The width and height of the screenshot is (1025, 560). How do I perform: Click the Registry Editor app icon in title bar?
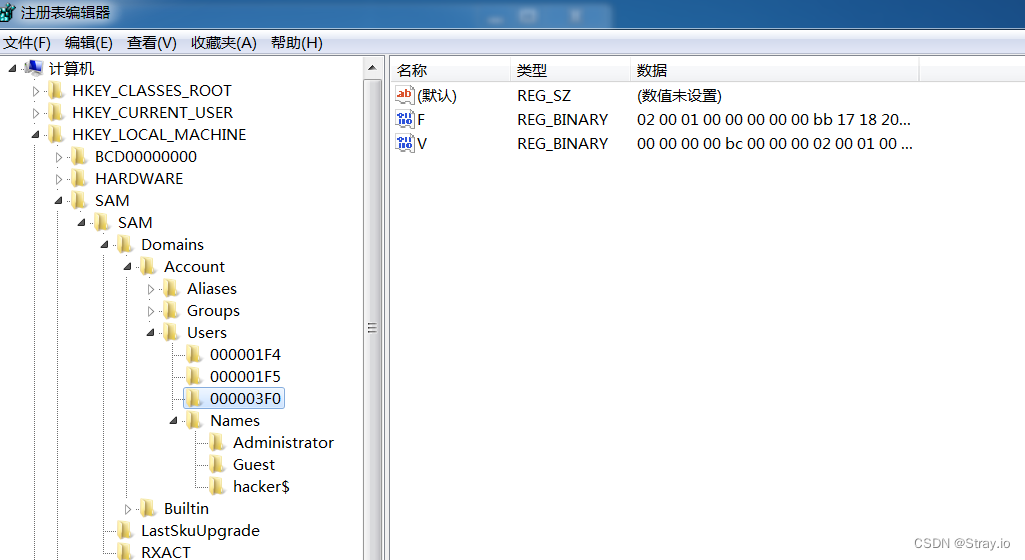tap(7, 12)
